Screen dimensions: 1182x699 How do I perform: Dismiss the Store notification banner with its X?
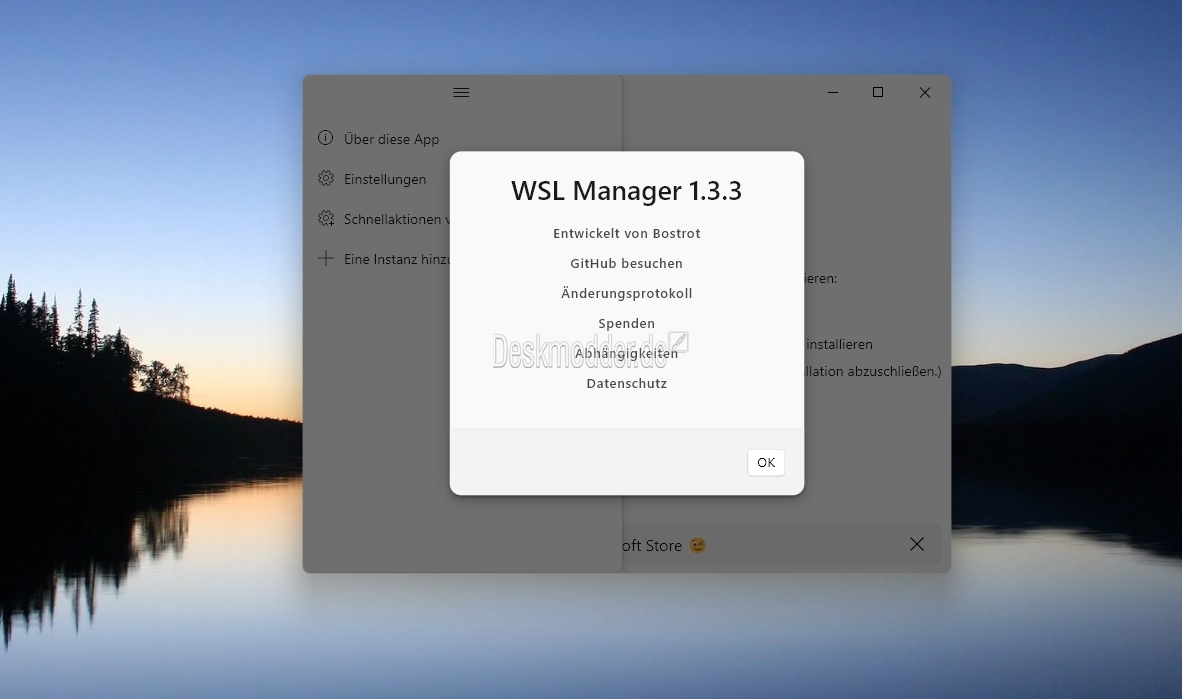tap(917, 544)
